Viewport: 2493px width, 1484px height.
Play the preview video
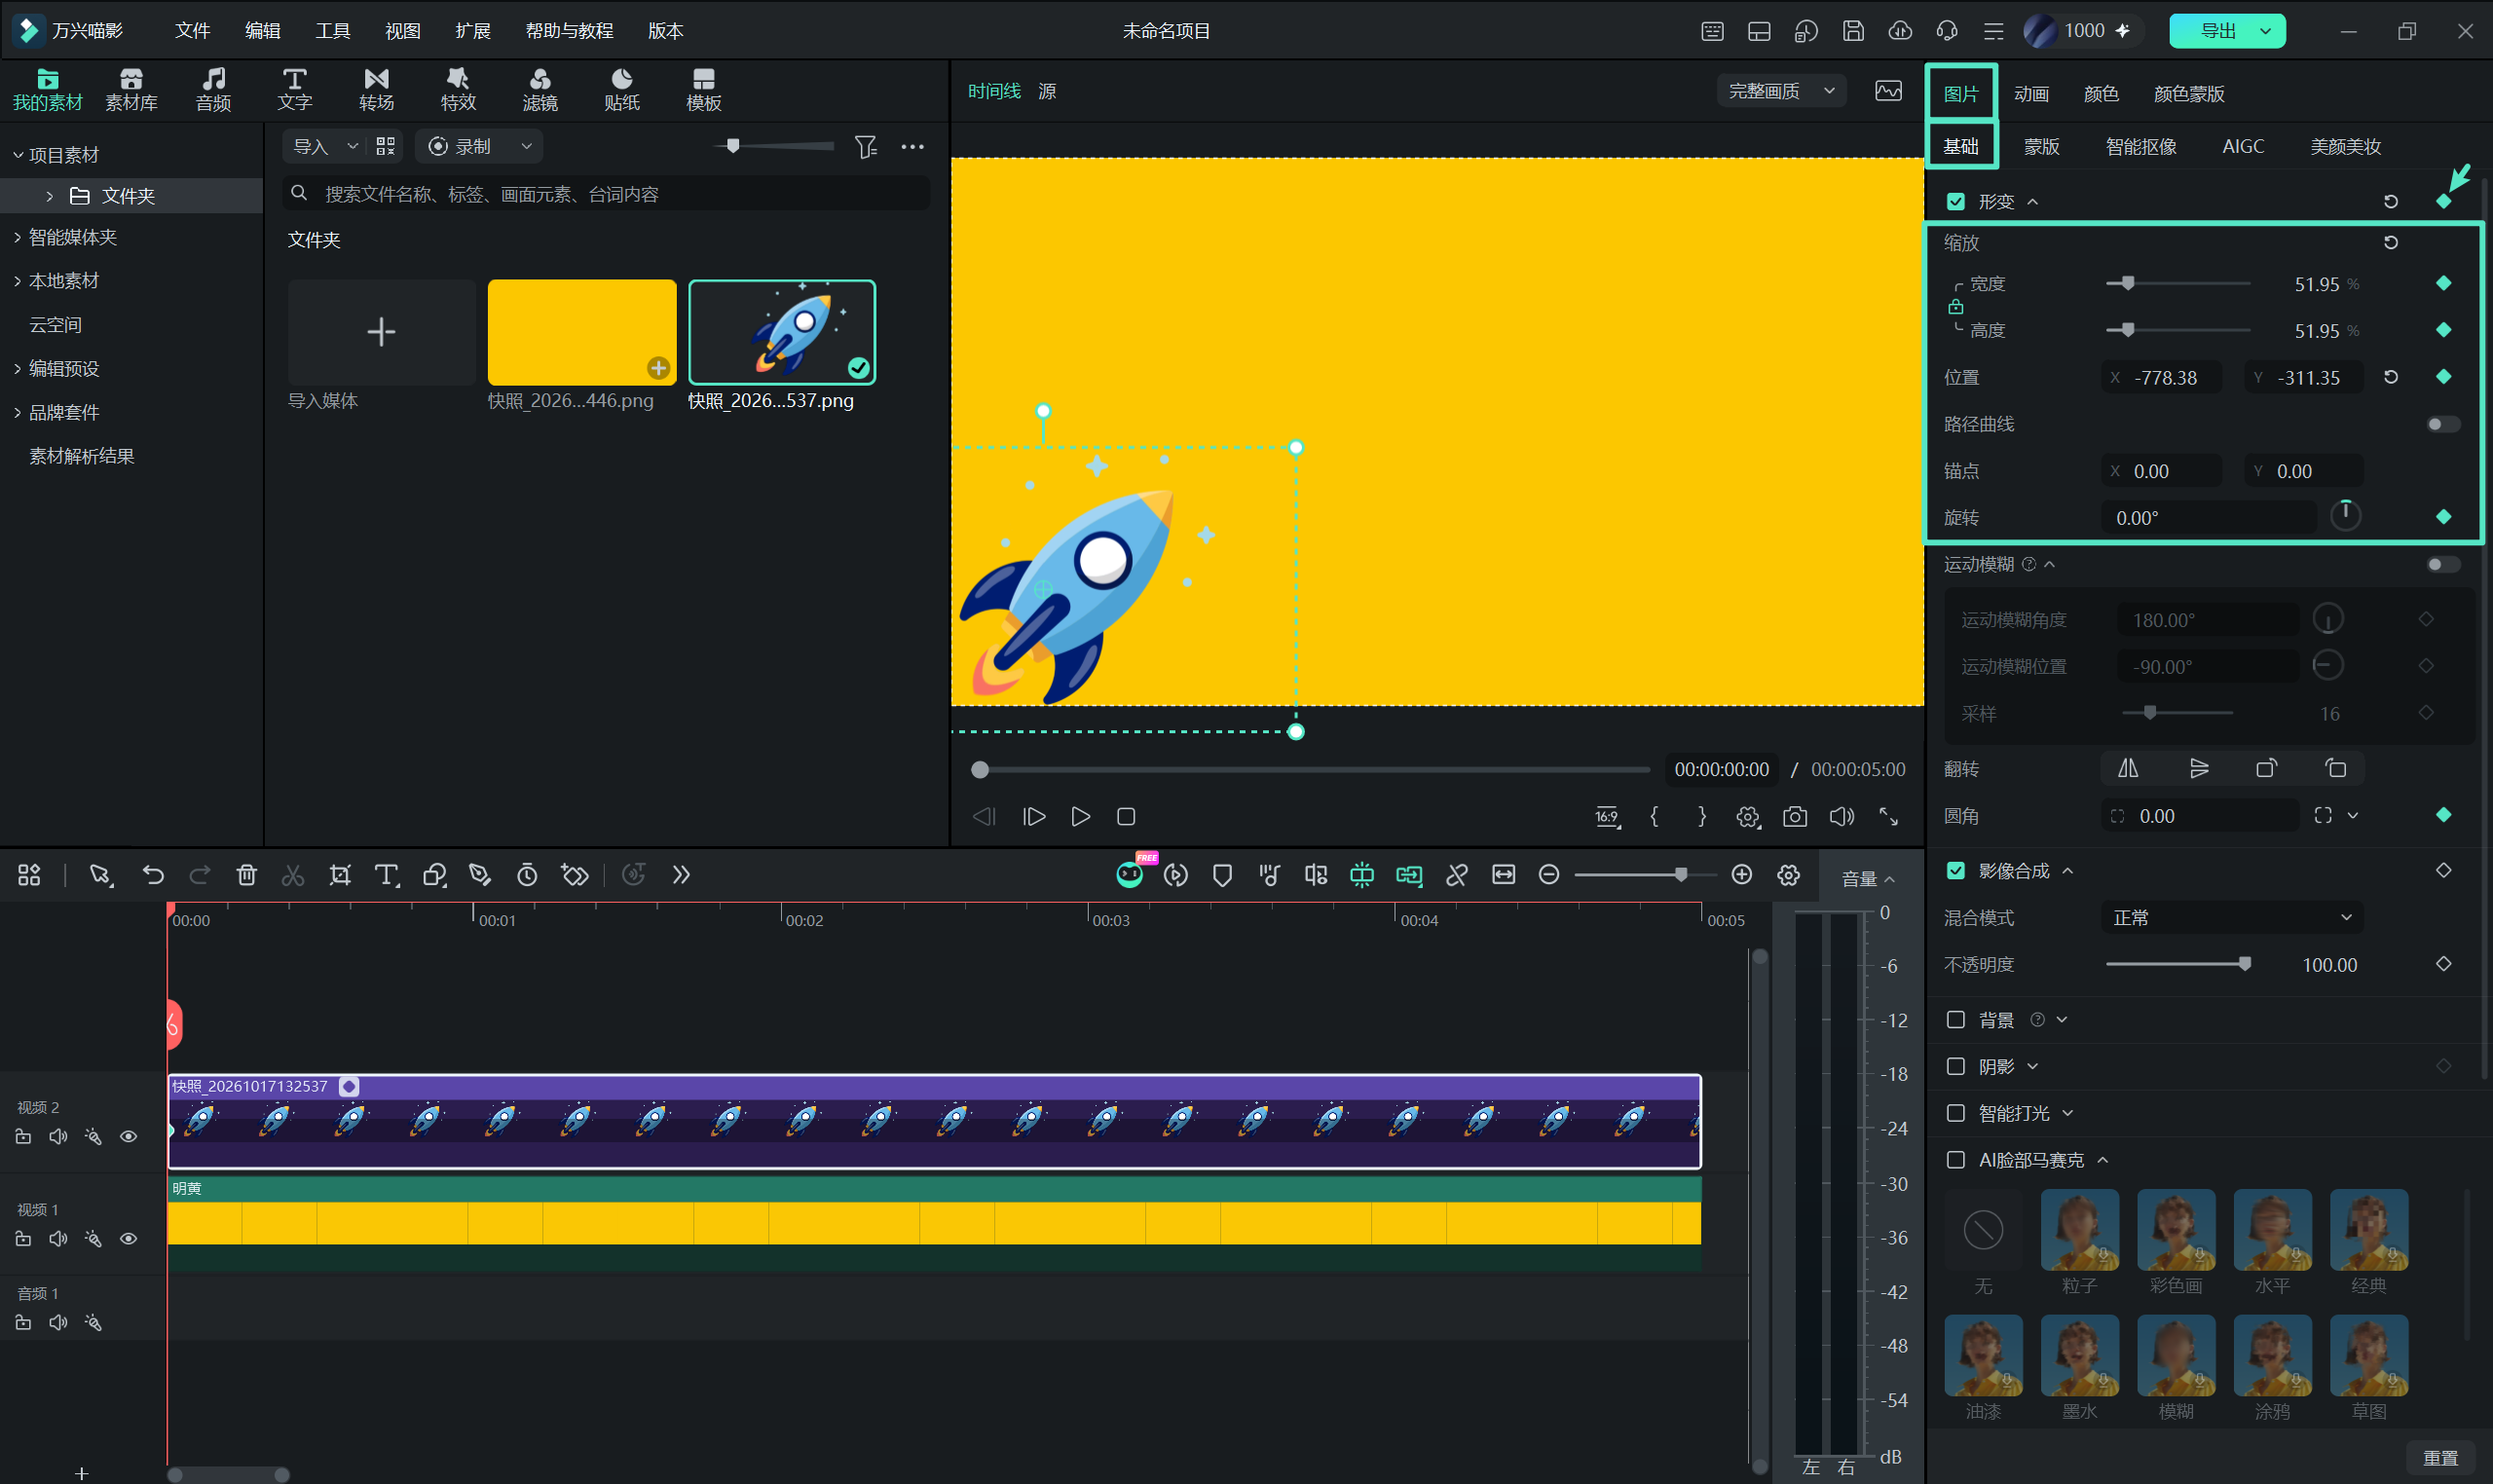[1081, 817]
